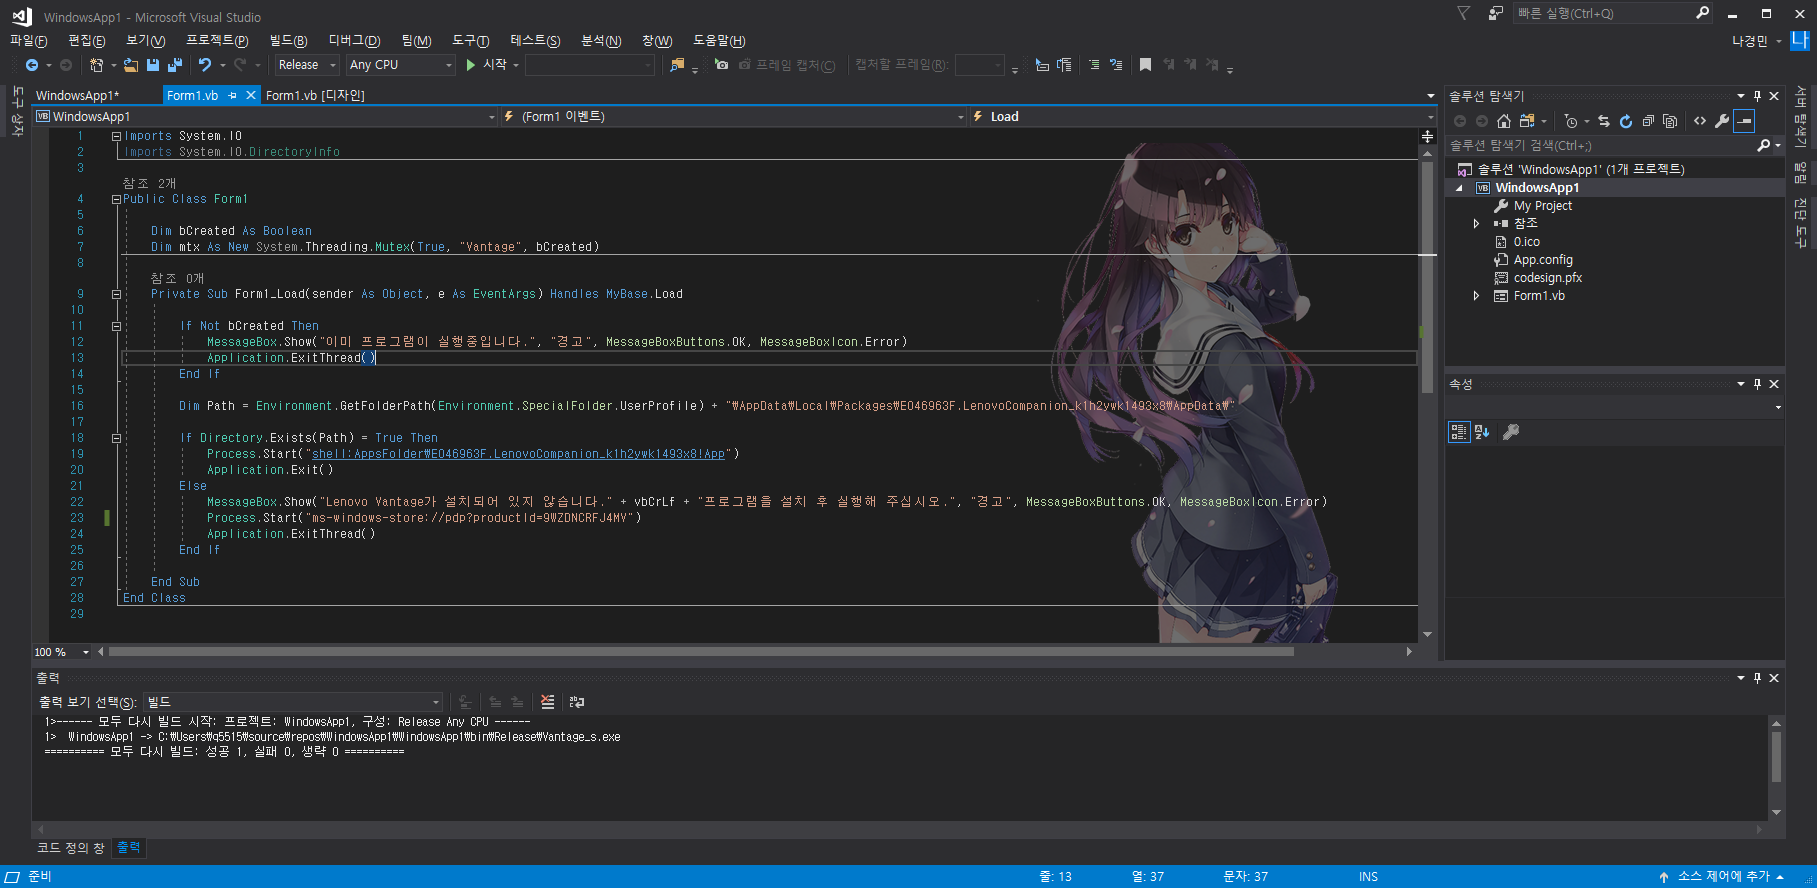The image size is (1817, 888).
Task: Switch to the 코드 정의 창 tab
Action: 70,848
